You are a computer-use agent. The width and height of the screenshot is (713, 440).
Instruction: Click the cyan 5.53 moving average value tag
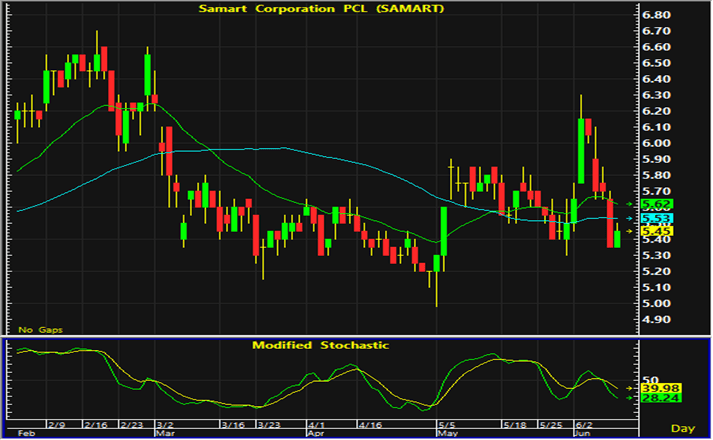point(657,219)
